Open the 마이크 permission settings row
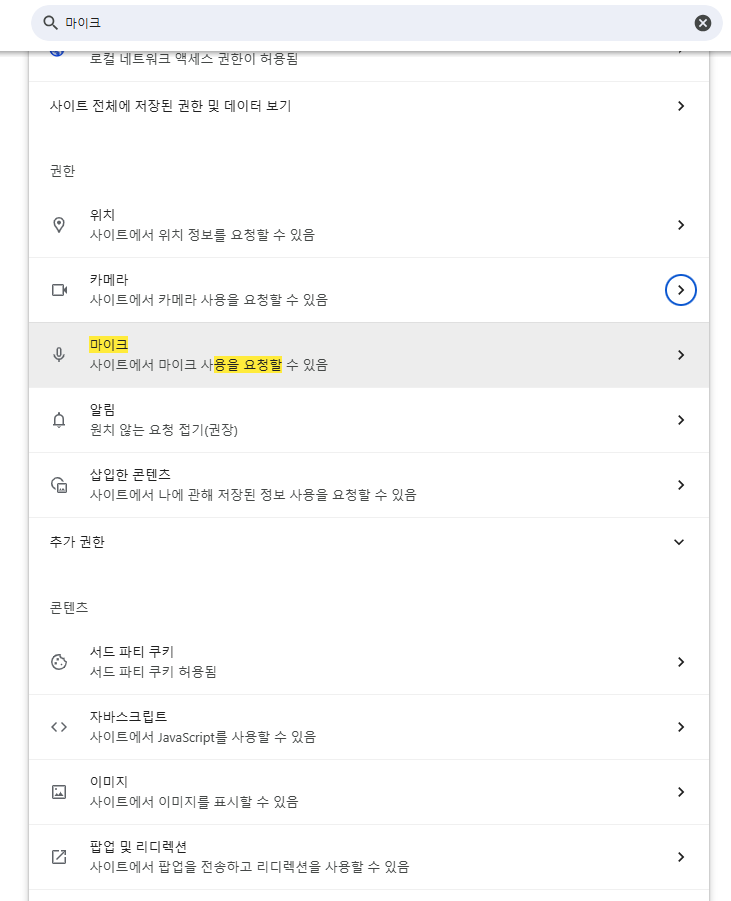731x901 pixels. [x=369, y=355]
